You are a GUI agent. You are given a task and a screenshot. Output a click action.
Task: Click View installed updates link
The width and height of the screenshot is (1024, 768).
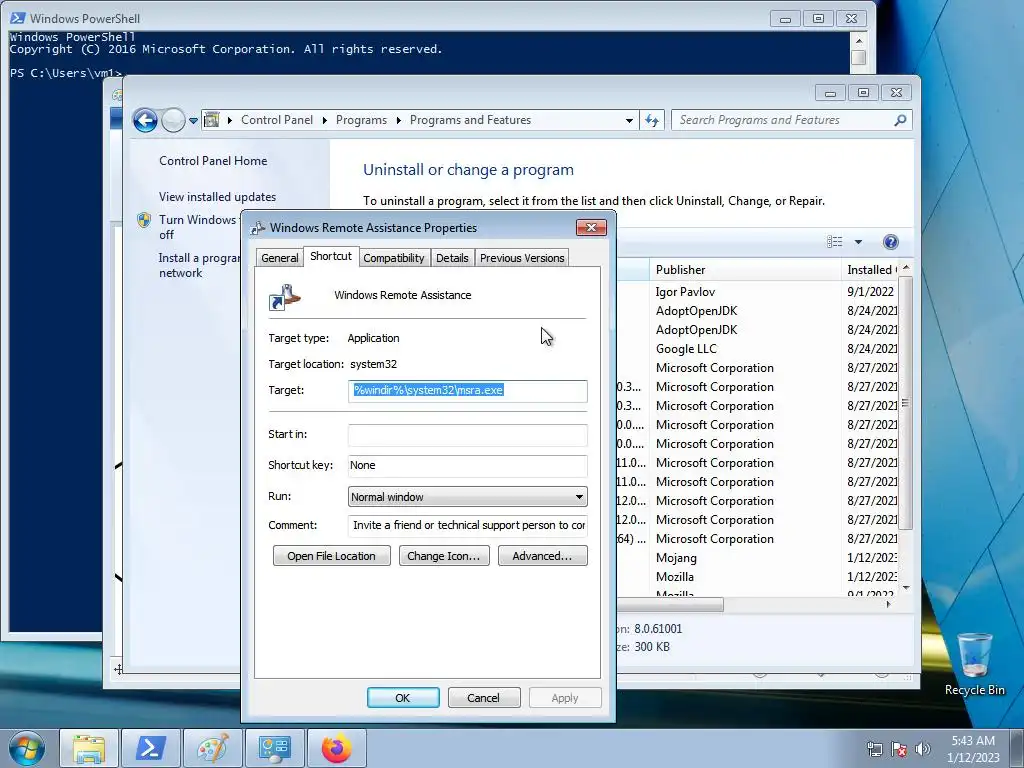pyautogui.click(x=217, y=197)
